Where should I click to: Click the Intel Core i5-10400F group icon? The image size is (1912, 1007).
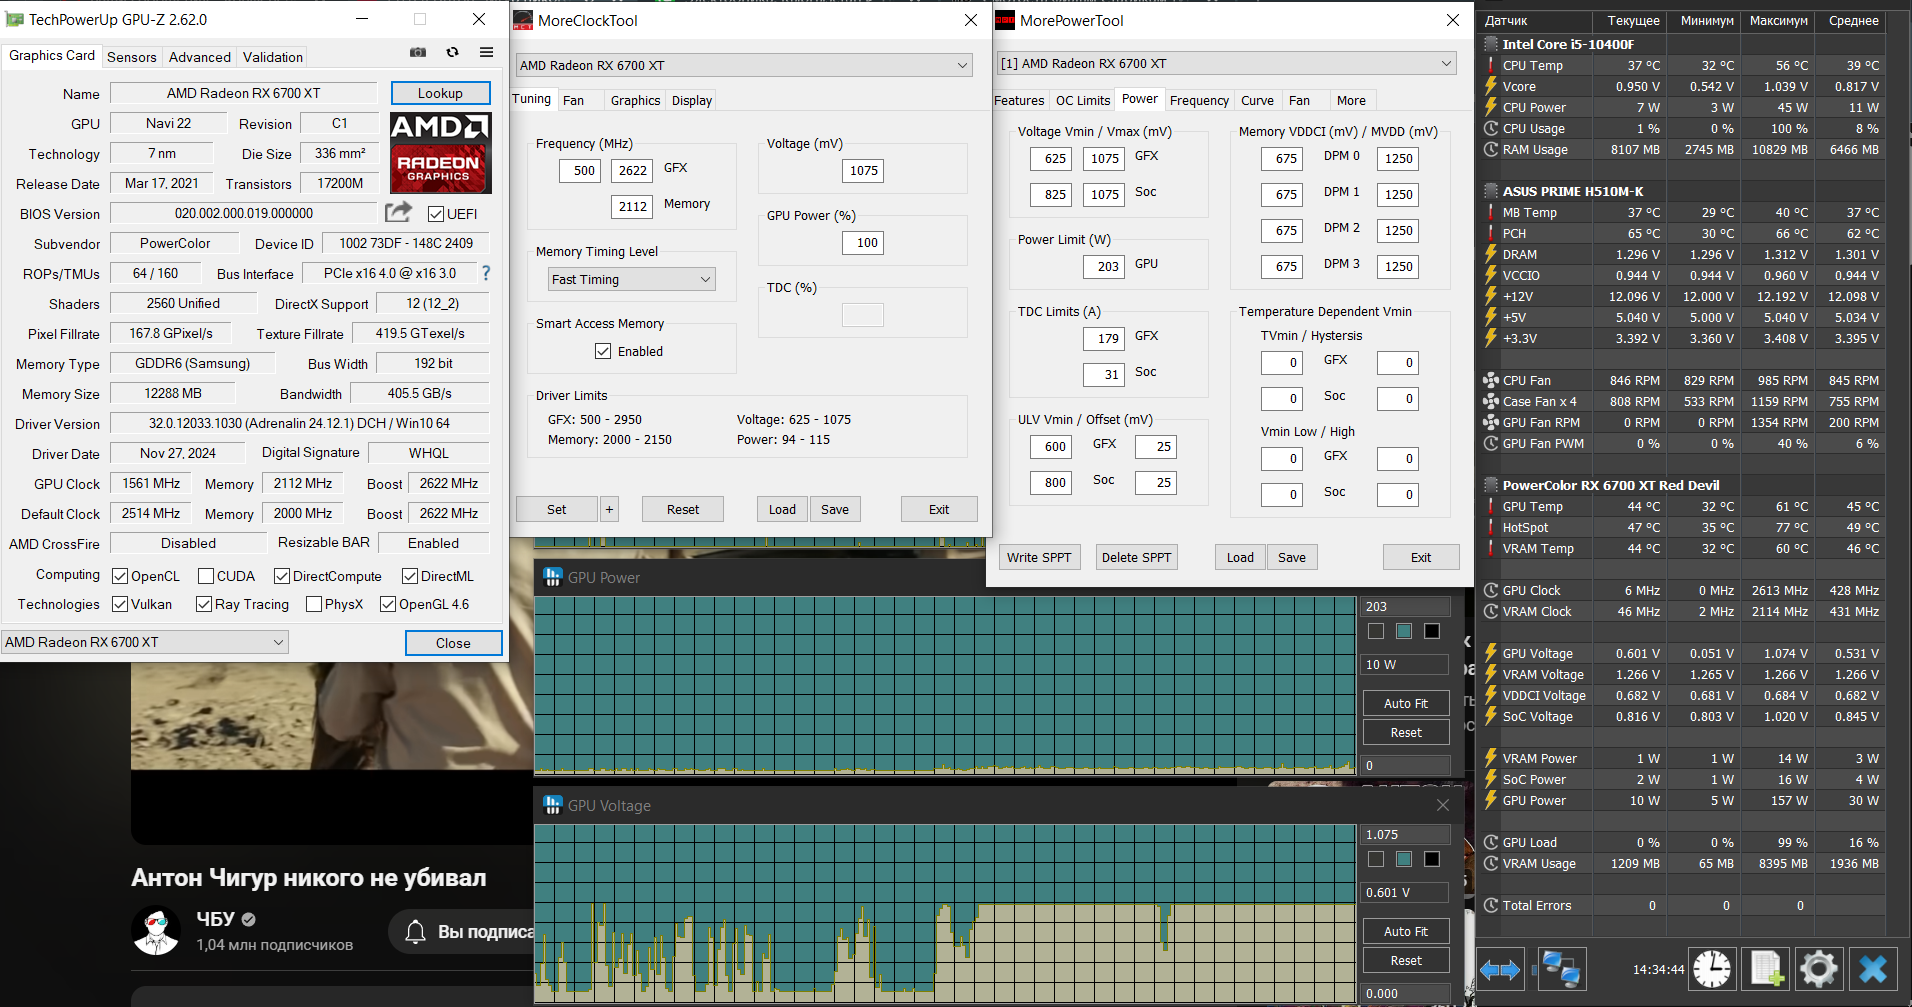coord(1491,44)
